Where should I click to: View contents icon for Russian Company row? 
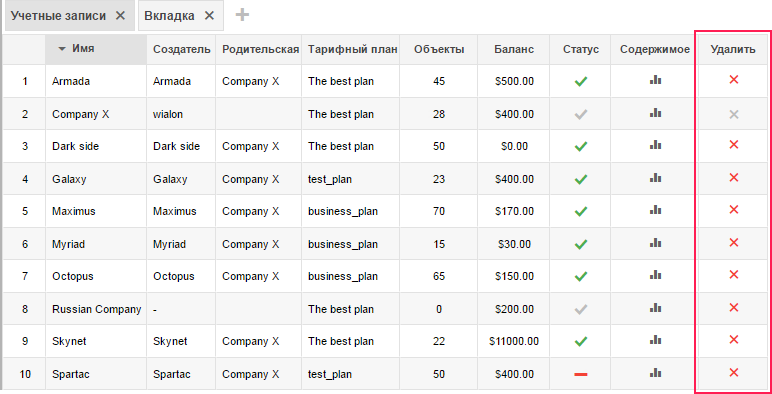click(655, 308)
